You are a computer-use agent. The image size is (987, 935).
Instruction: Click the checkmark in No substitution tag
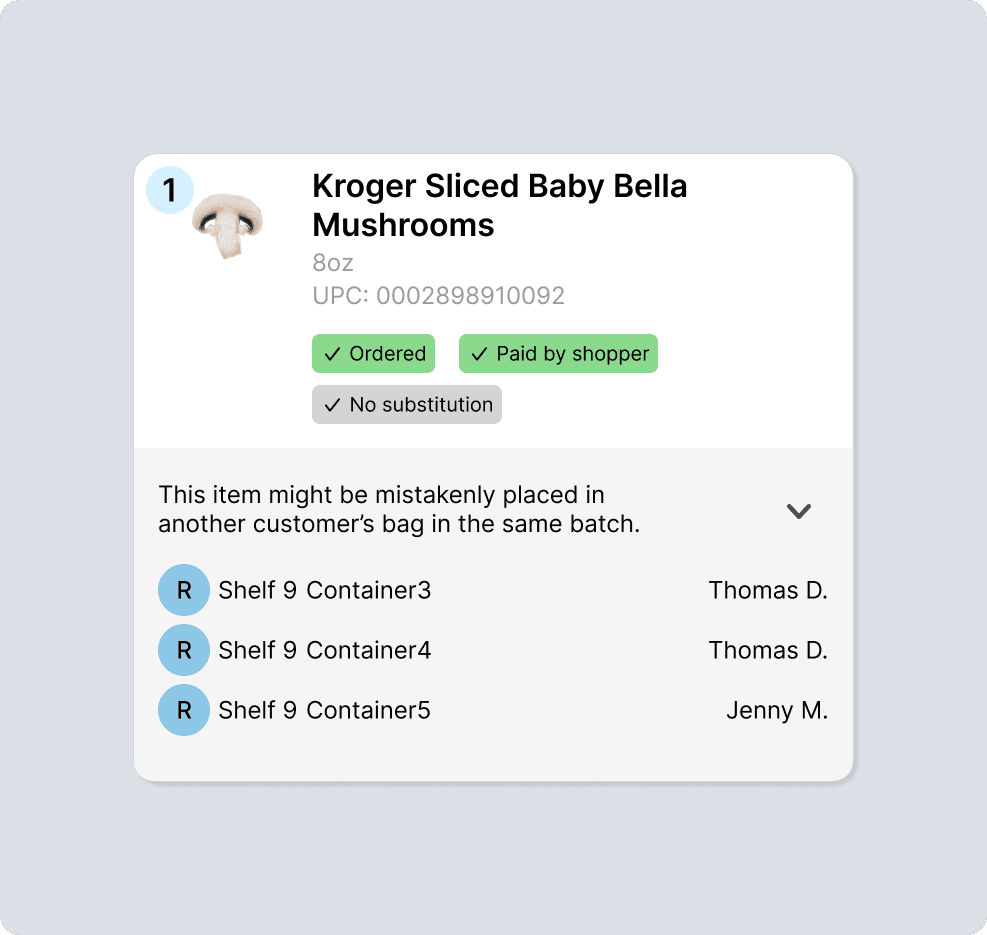click(332, 405)
